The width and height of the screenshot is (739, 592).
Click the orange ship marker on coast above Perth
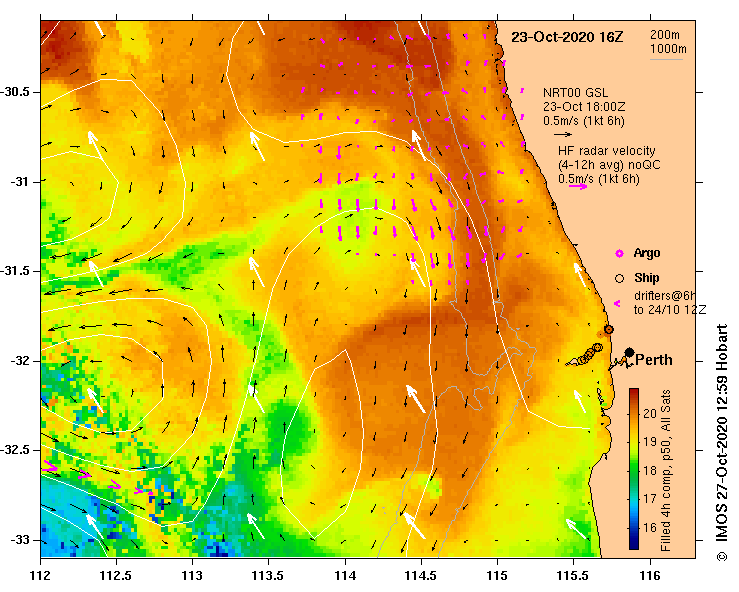click(608, 329)
